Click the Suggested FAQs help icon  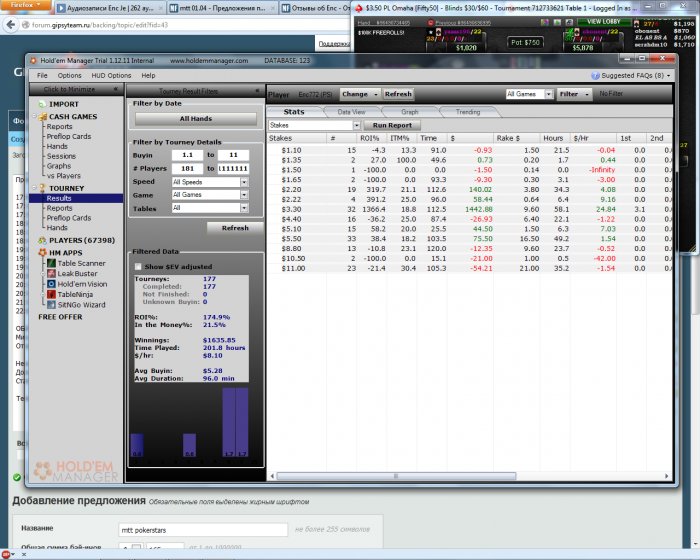[x=595, y=75]
